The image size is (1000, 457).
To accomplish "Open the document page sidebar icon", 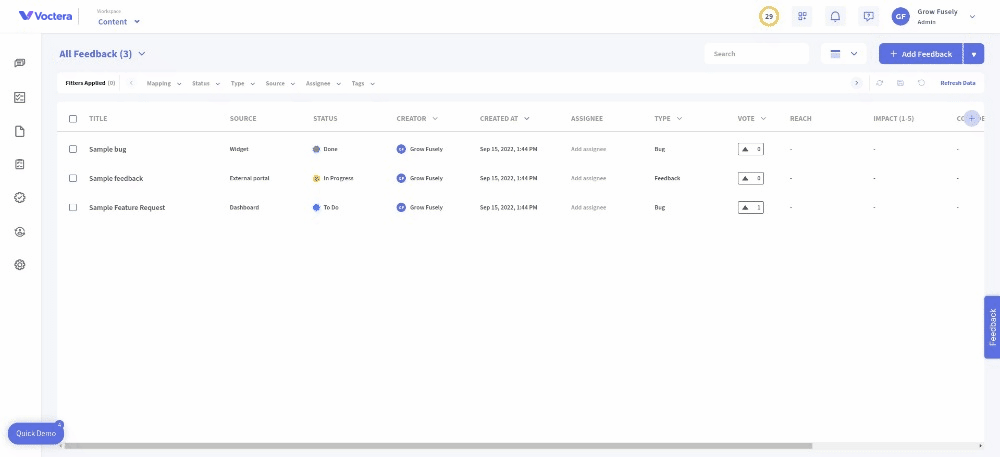I will [x=20, y=131].
